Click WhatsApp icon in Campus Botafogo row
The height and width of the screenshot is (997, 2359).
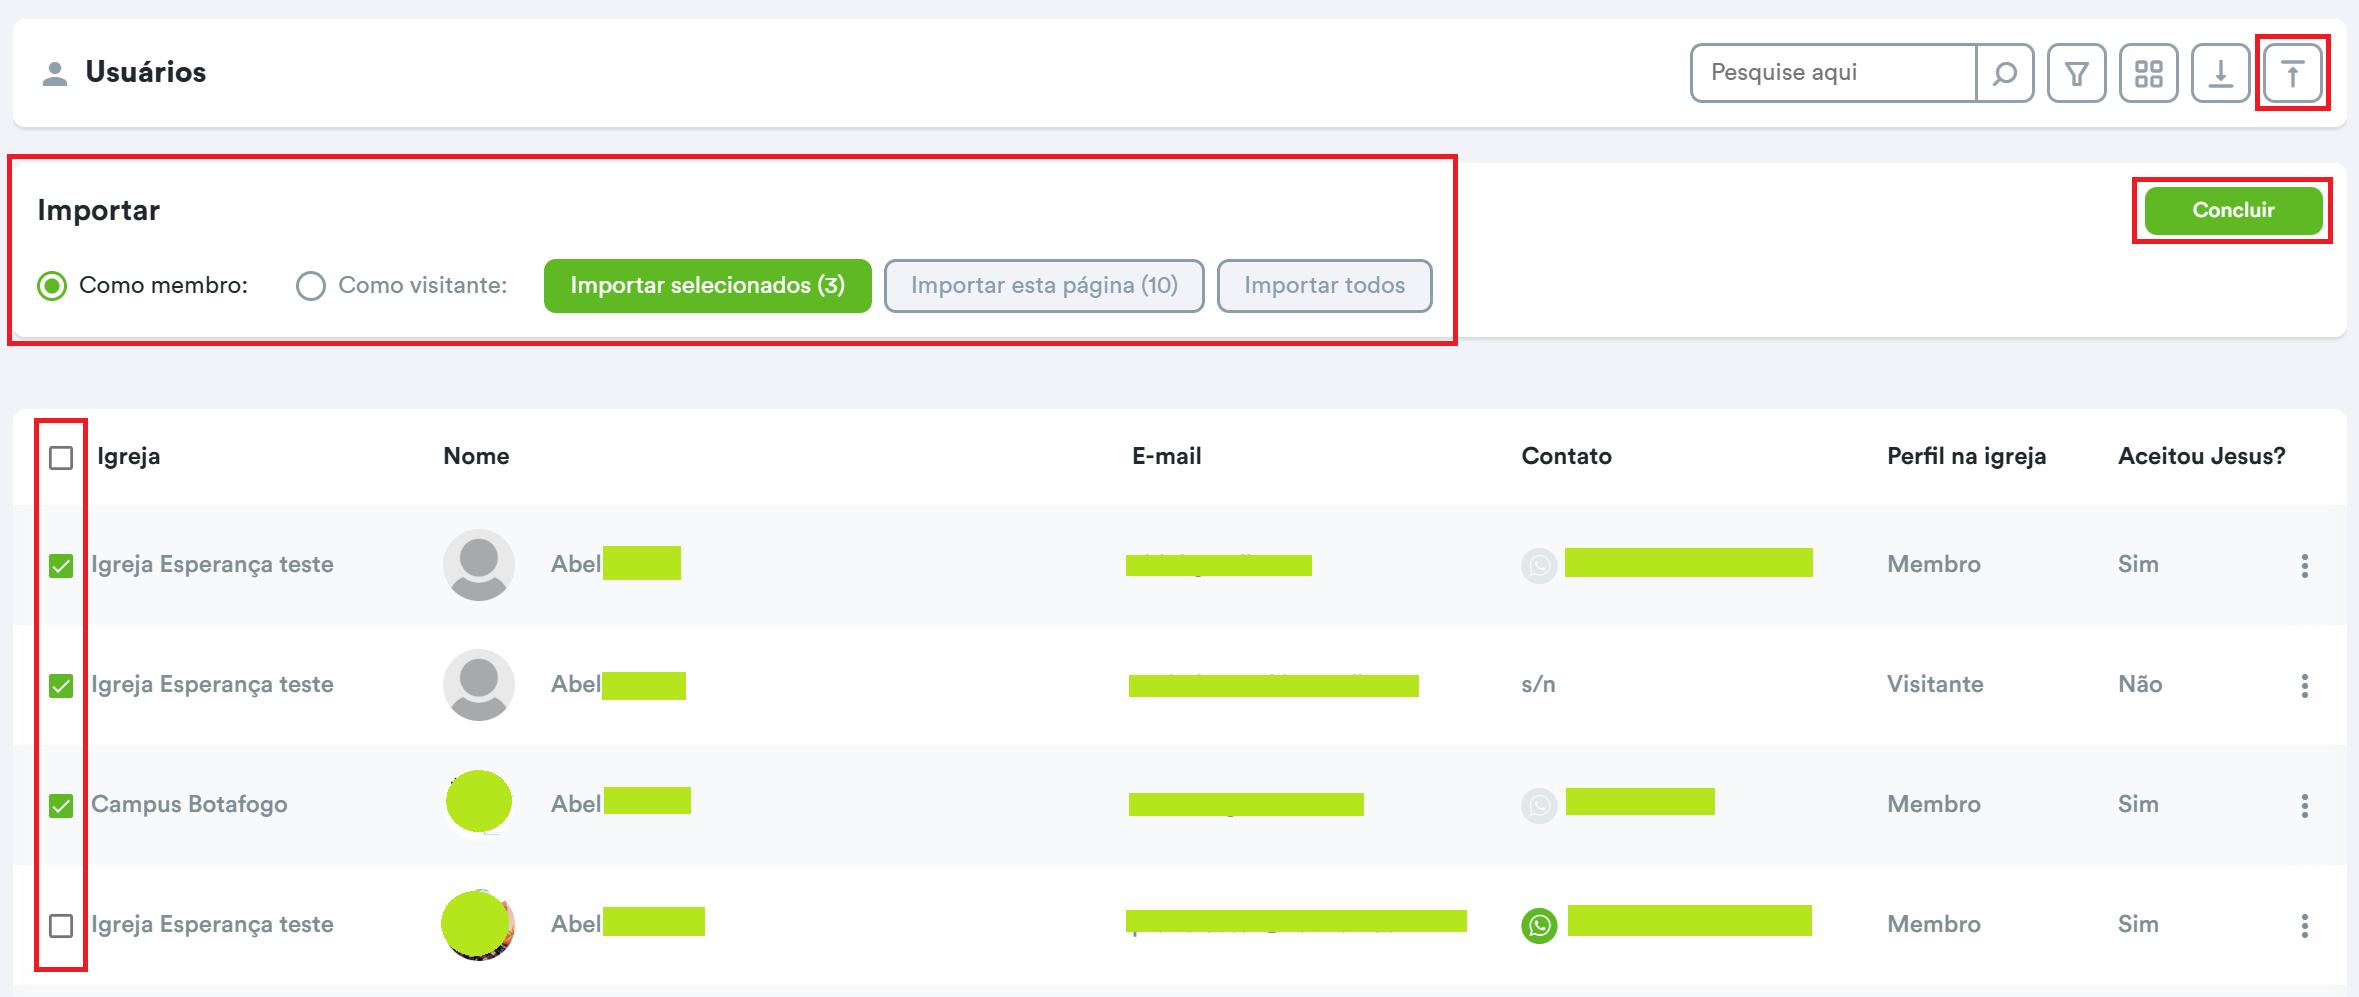[1539, 805]
